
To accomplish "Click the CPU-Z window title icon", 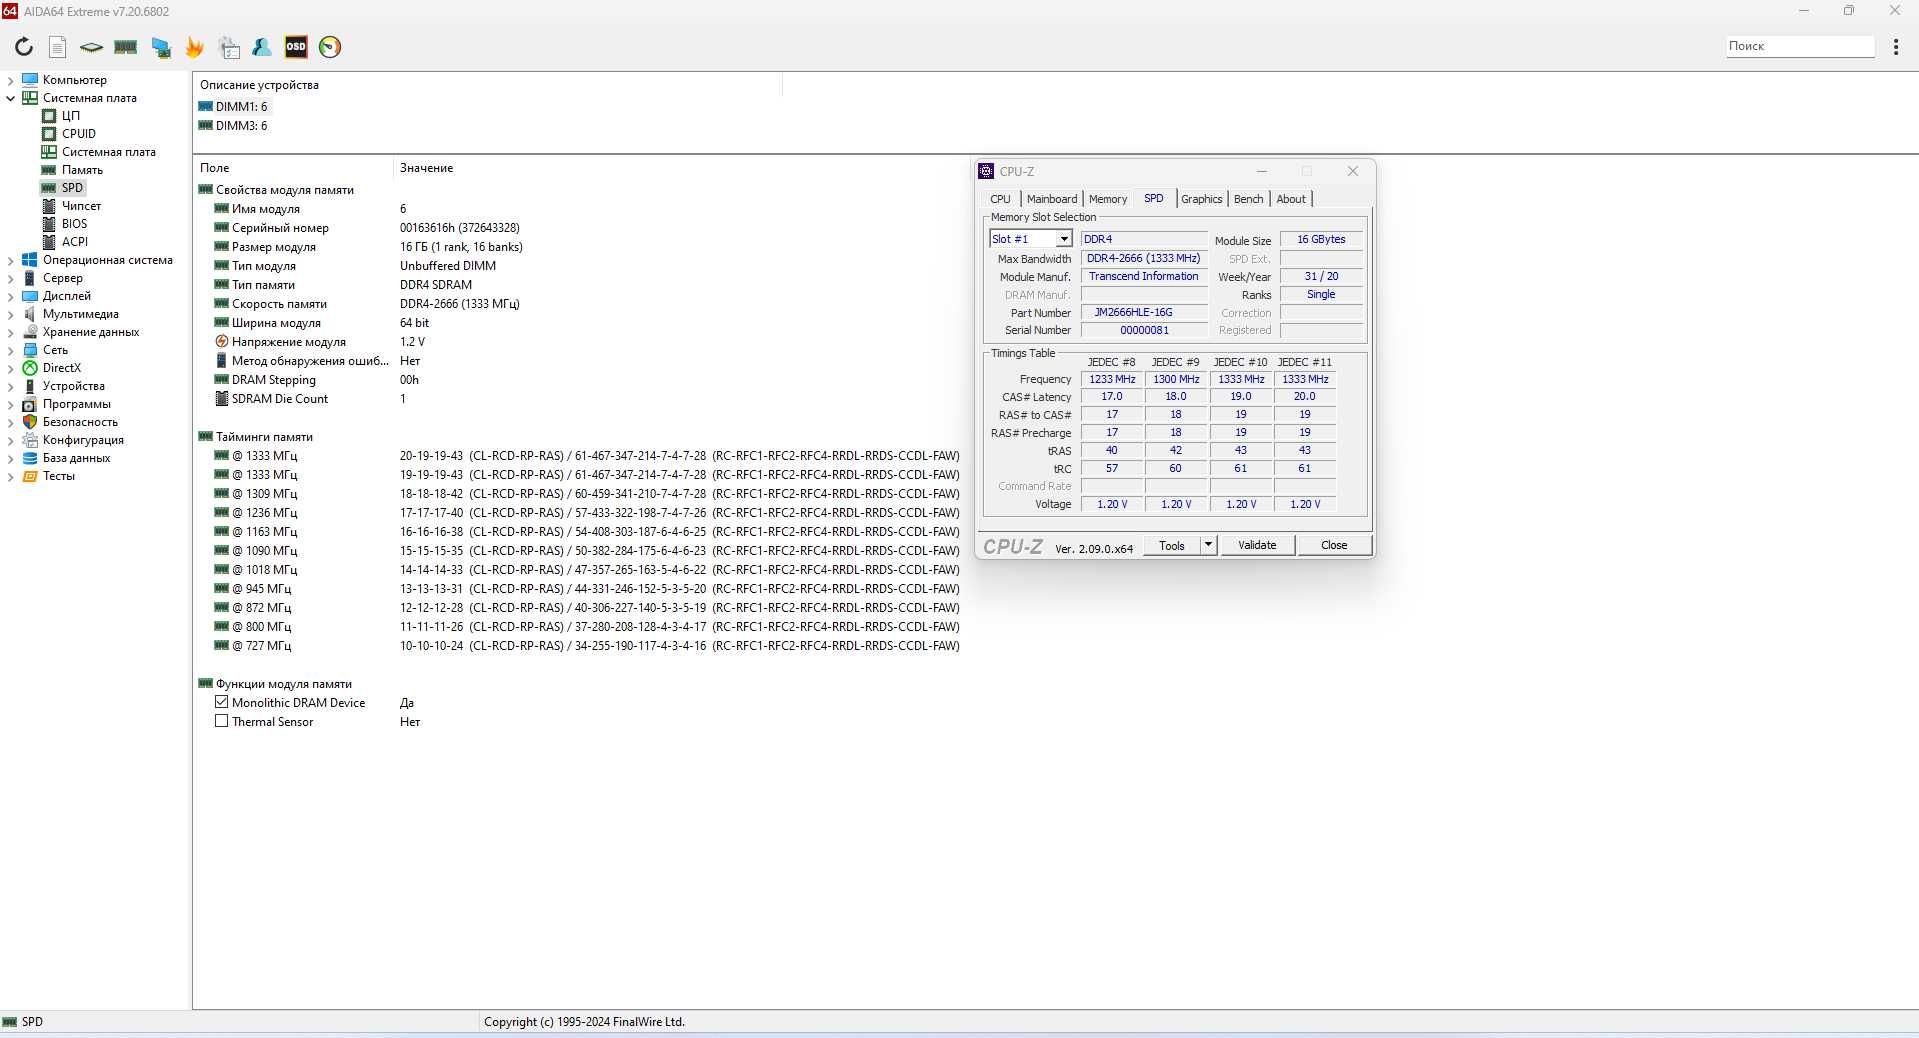I will tap(986, 171).
